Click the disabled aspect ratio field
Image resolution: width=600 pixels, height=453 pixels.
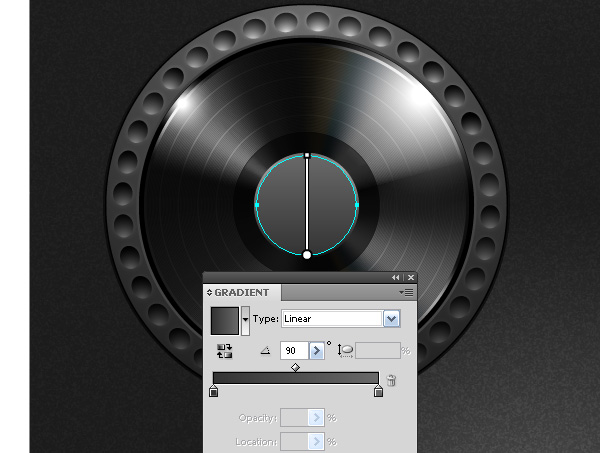(x=378, y=350)
